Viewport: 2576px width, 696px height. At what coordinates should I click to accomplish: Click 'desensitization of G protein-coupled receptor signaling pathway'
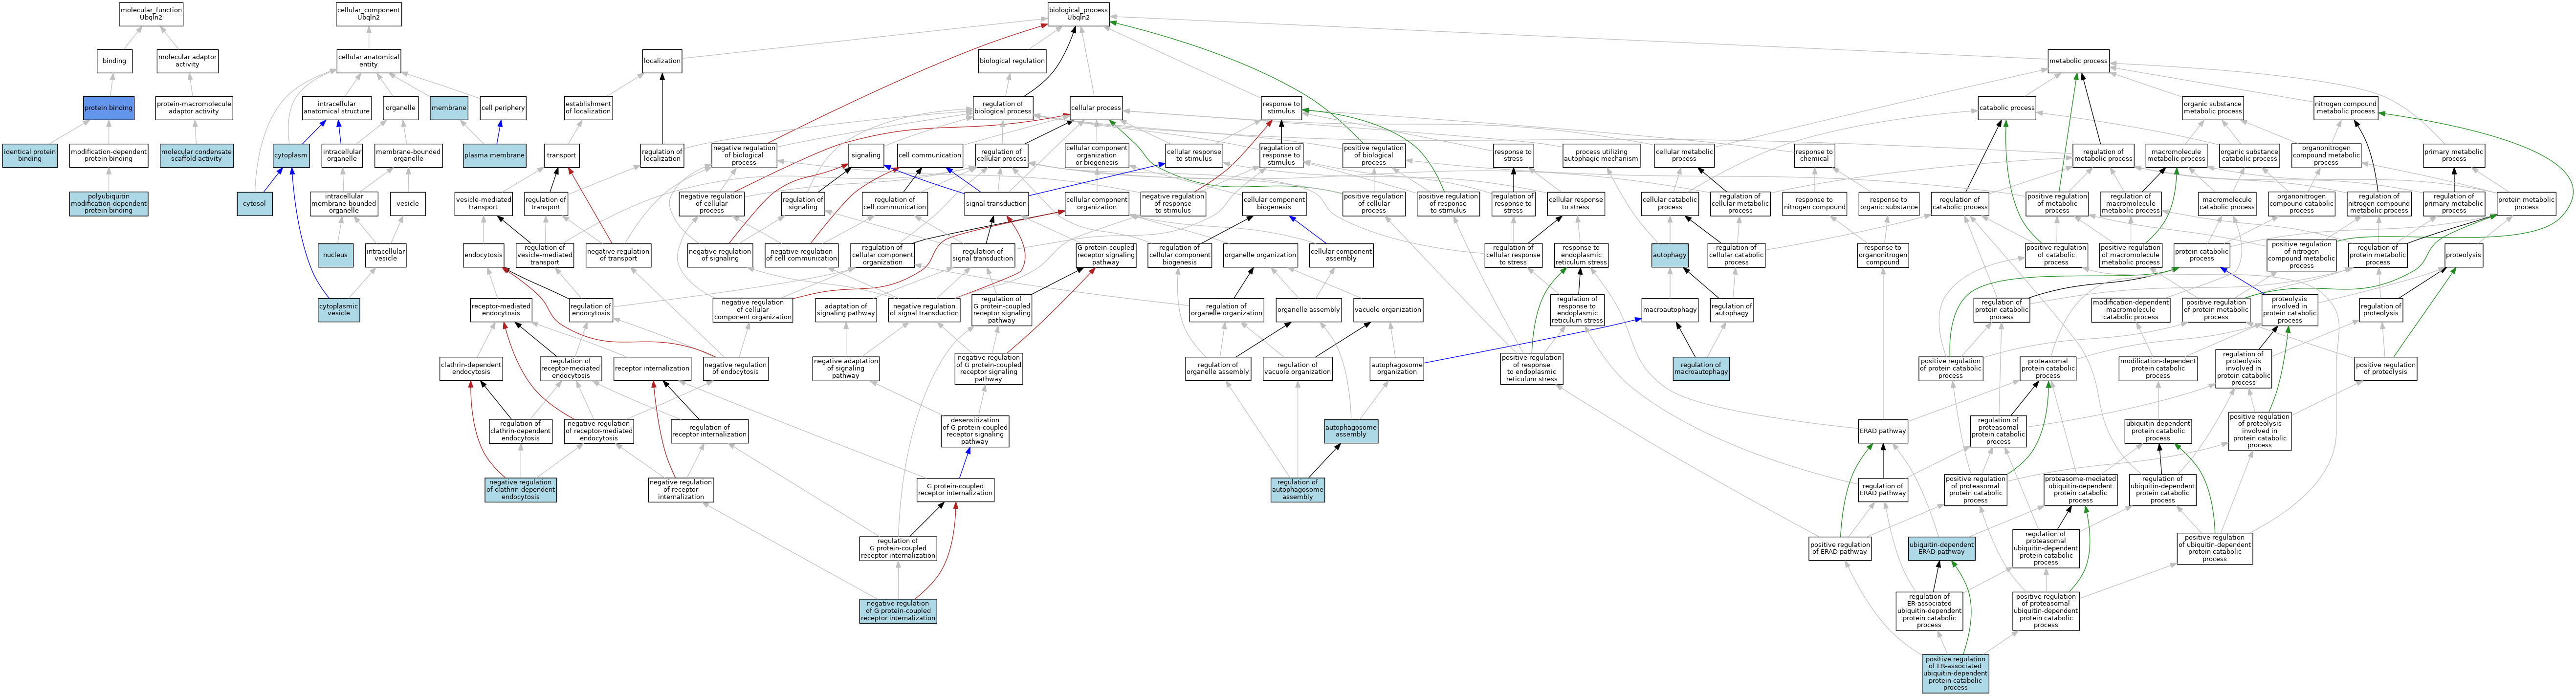tap(975, 432)
